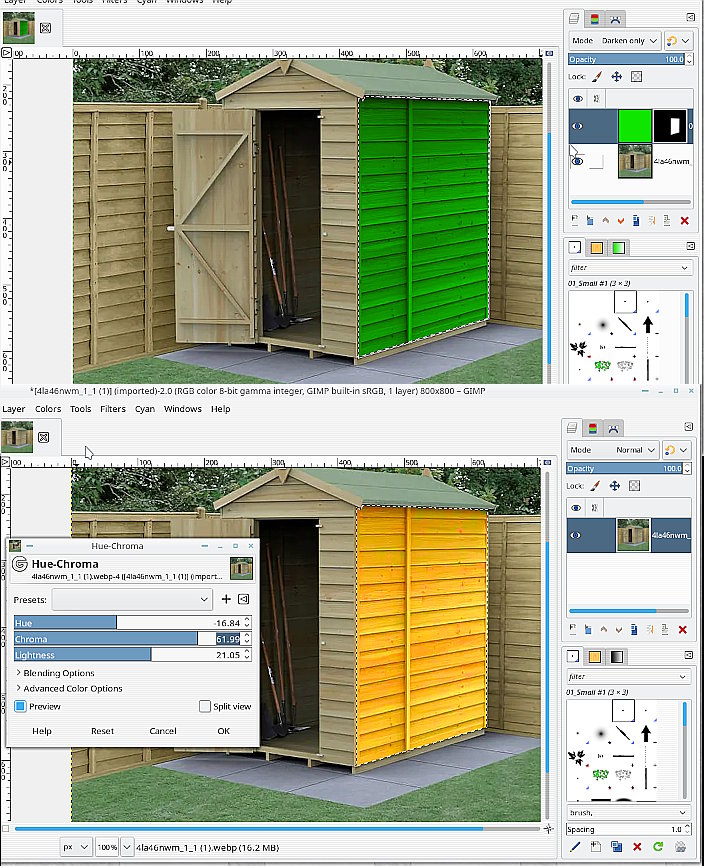Select the arrow brush in upper brushes grid
This screenshot has height=866, width=704.
(x=648, y=325)
